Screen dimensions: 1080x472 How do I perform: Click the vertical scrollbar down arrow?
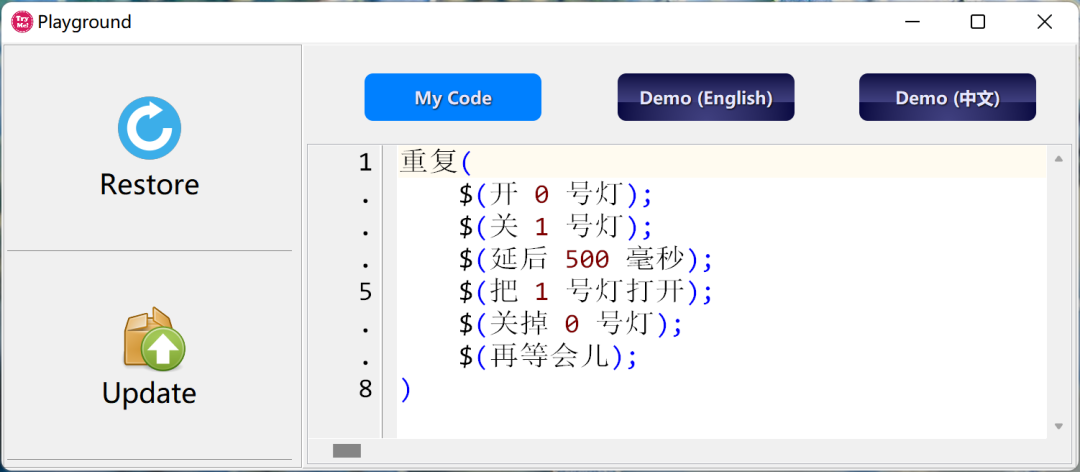pos(1059,426)
